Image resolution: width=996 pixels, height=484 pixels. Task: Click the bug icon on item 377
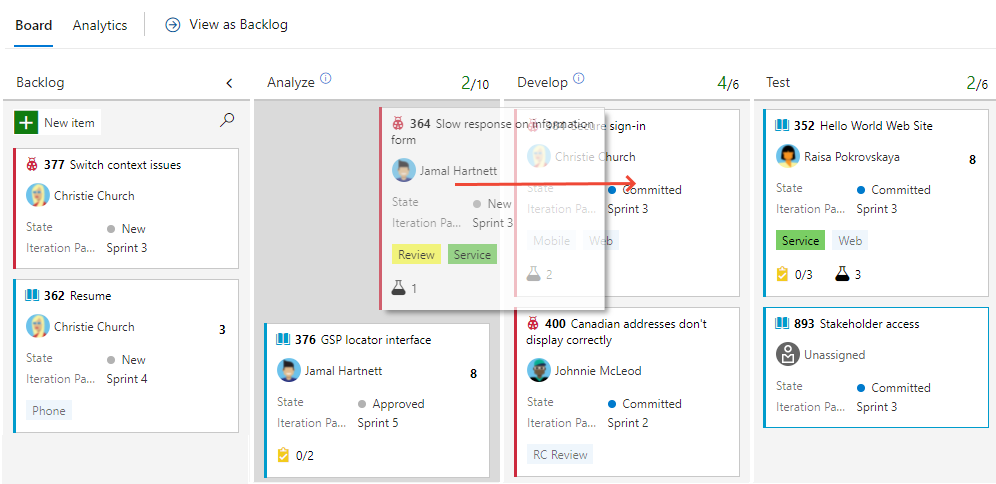32,165
